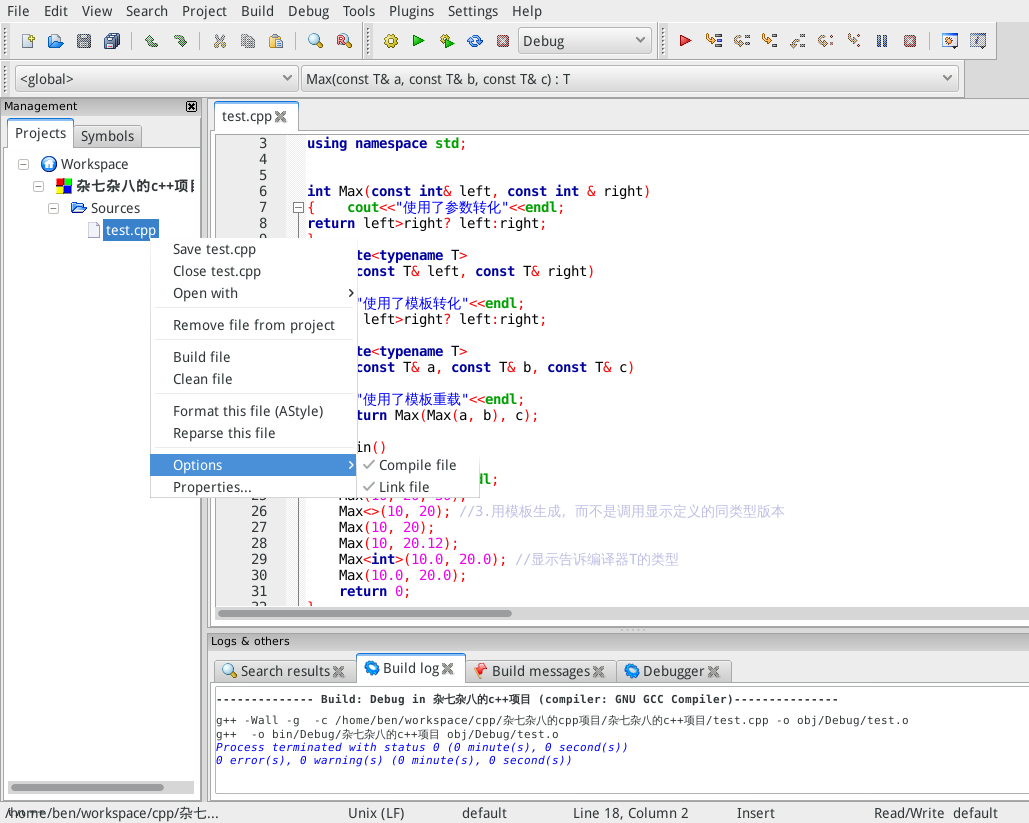Open the File menu
This screenshot has height=823, width=1029.
[18, 11]
